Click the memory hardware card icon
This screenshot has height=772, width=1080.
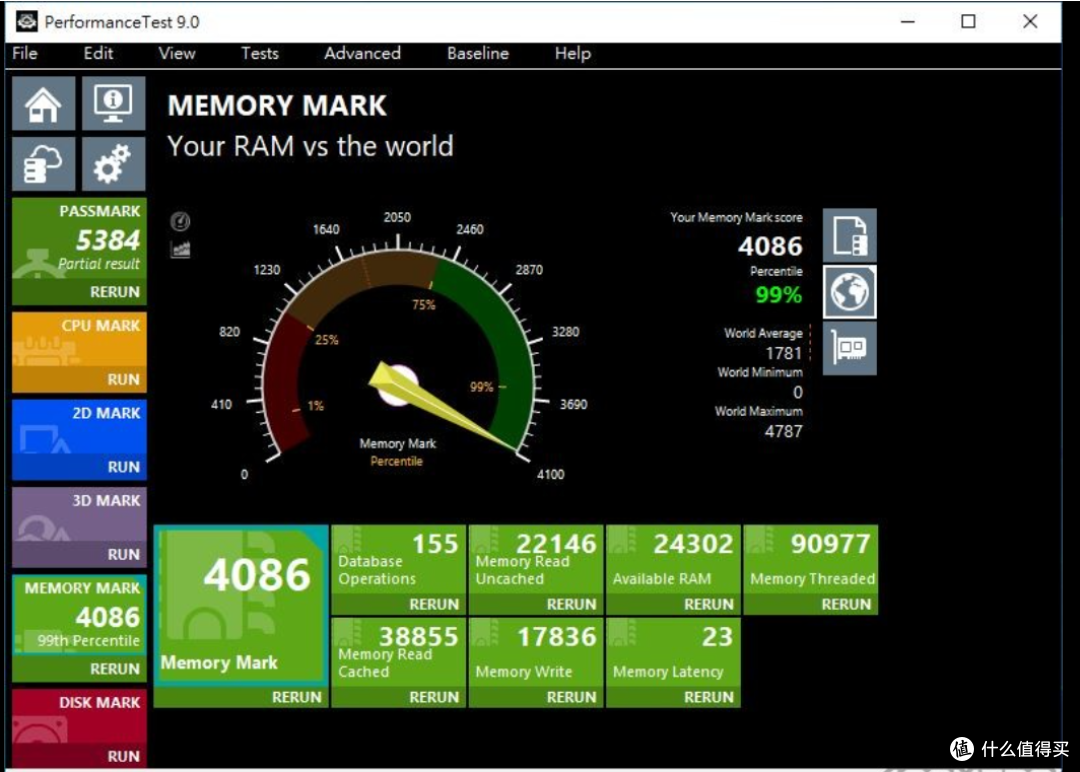click(849, 348)
